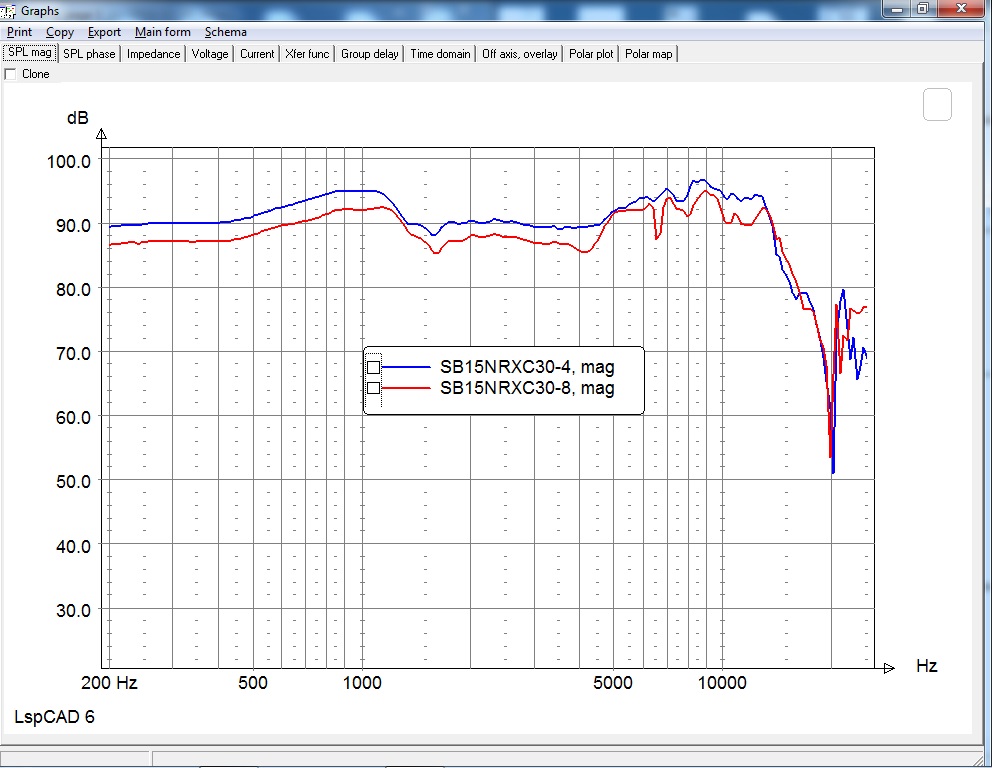Click the 50.0 dB axis value

click(x=73, y=481)
